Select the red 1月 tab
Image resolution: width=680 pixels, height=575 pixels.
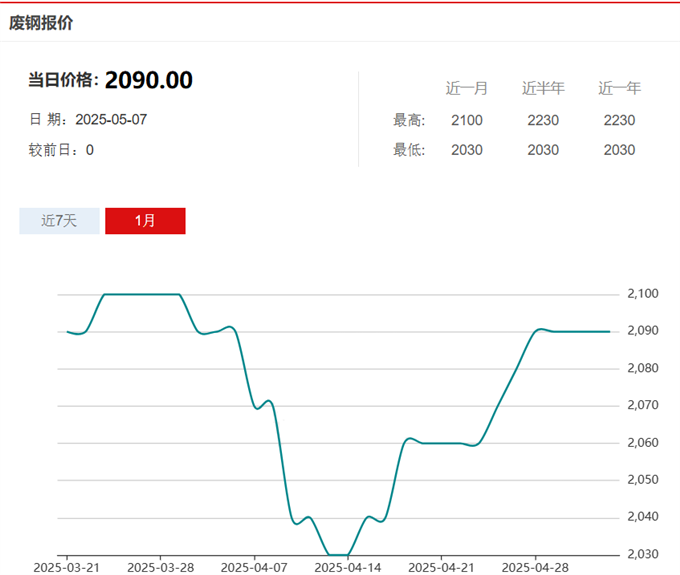click(145, 221)
